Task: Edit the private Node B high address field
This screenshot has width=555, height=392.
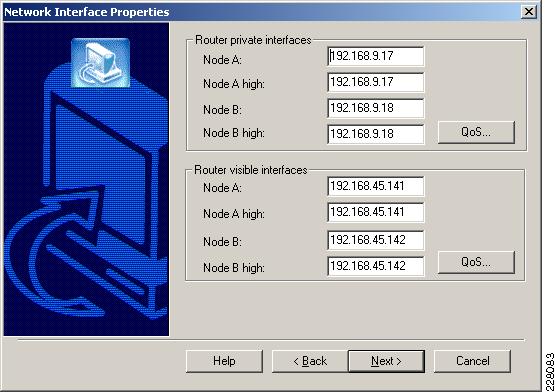Action: (x=376, y=134)
